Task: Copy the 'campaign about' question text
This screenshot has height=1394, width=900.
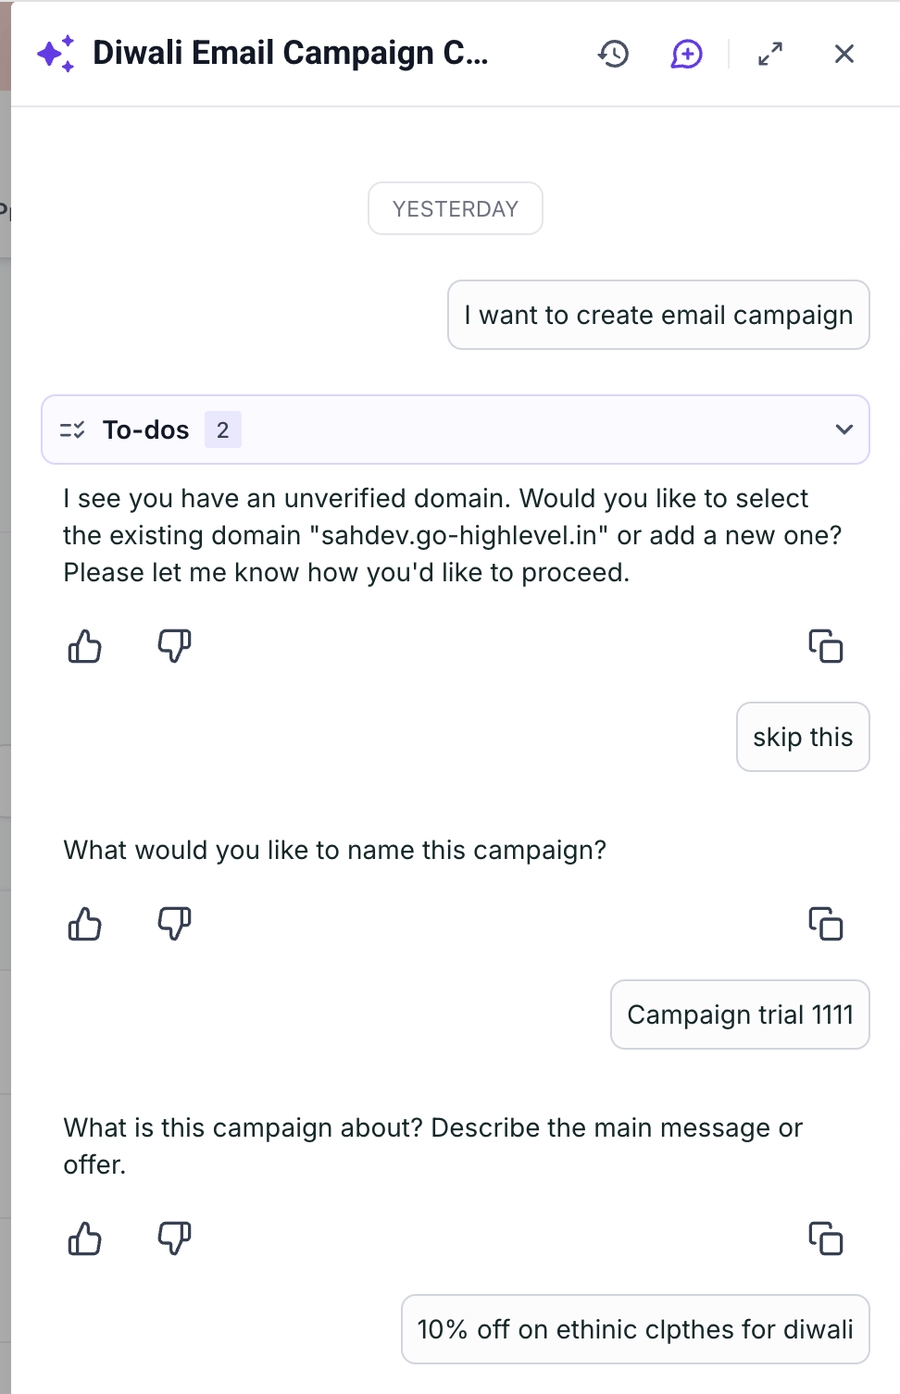Action: click(x=826, y=1240)
